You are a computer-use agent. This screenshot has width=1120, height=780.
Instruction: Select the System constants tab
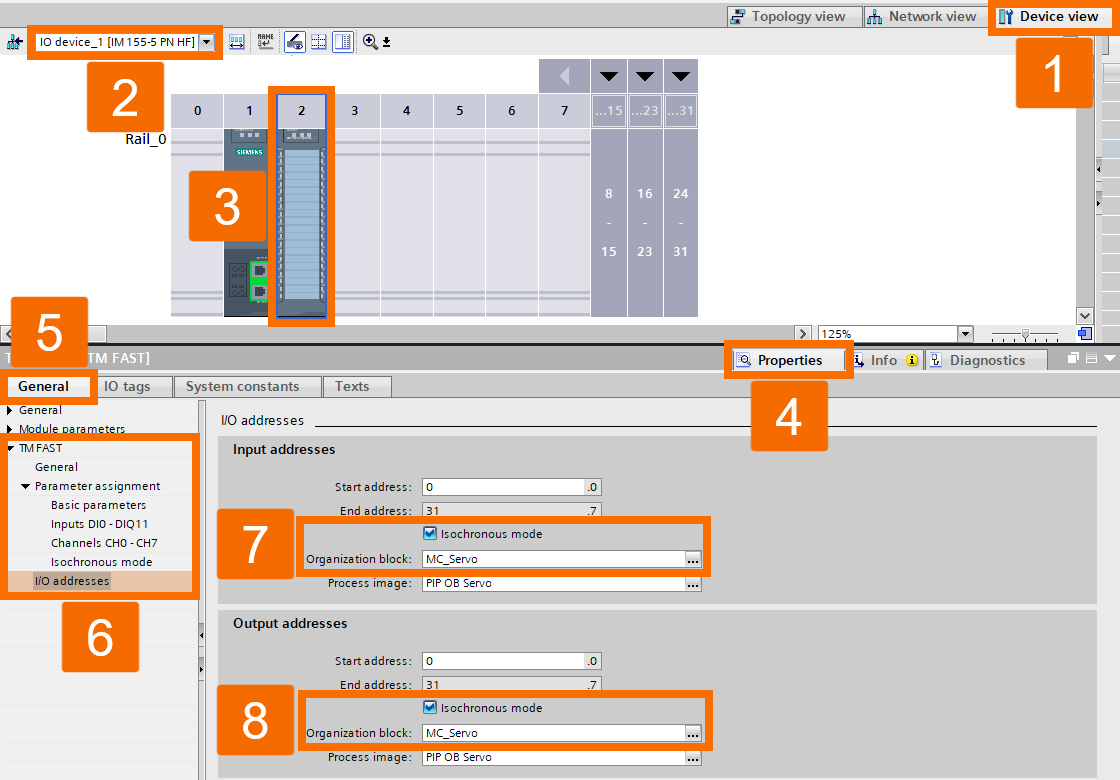(x=243, y=386)
